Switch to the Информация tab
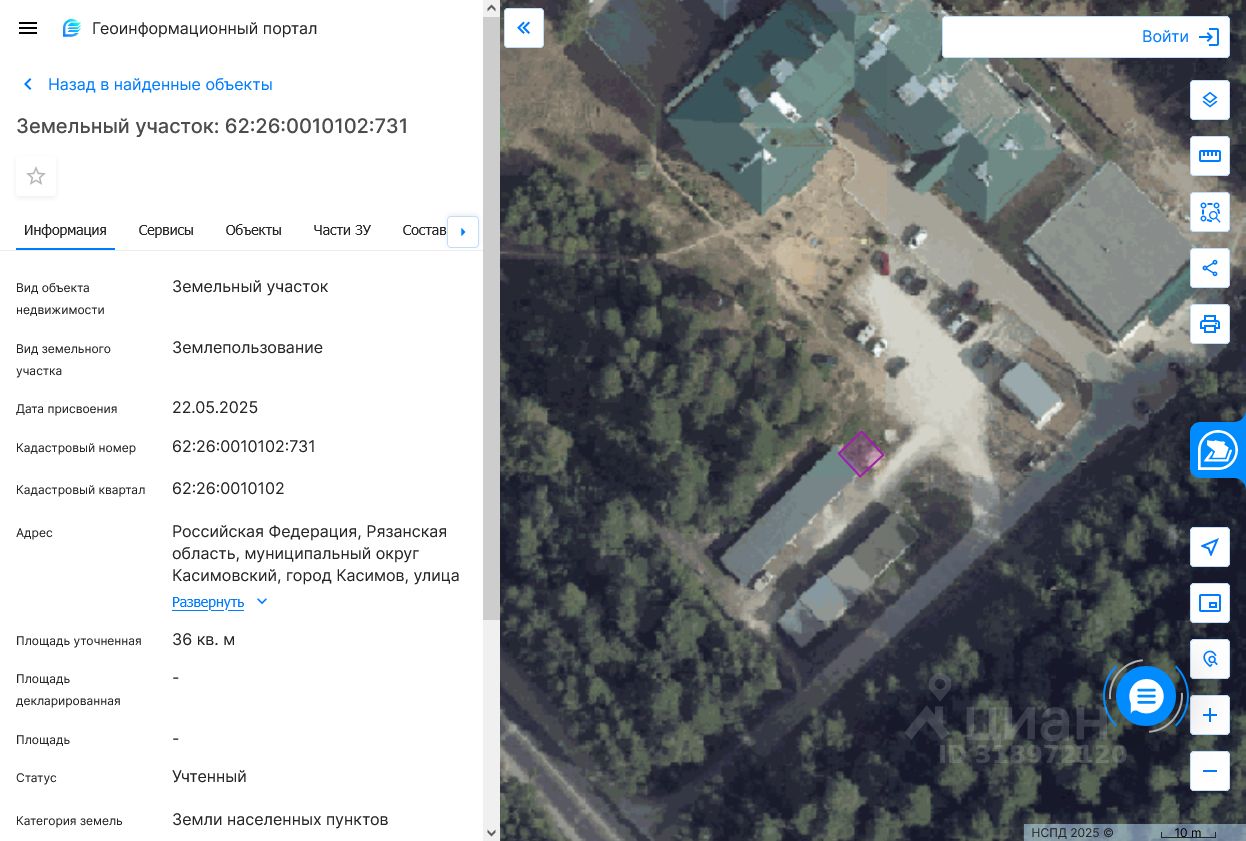 (x=65, y=230)
